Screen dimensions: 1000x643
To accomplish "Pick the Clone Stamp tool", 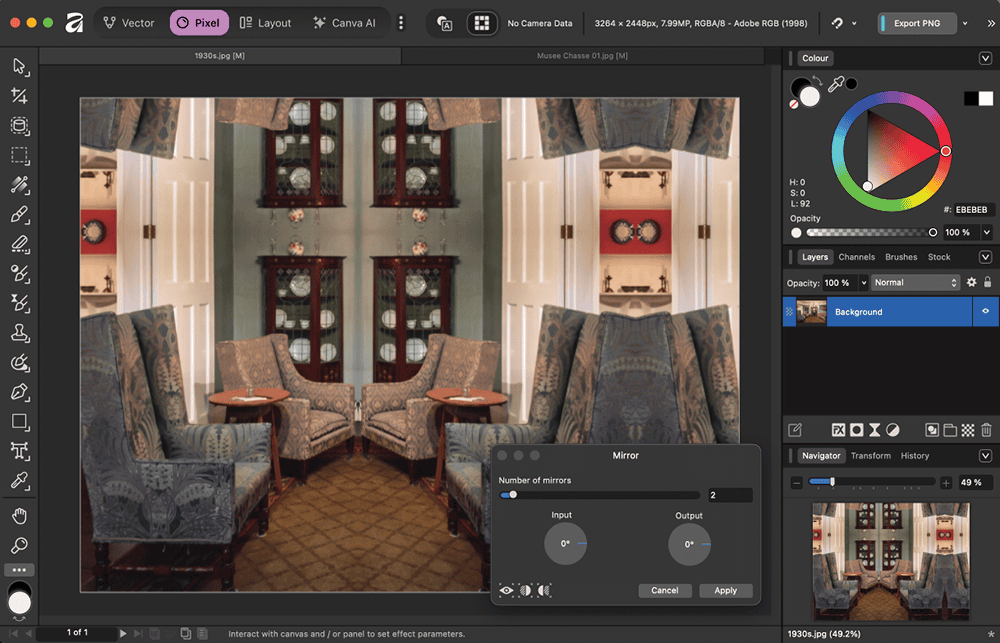I will pos(19,333).
